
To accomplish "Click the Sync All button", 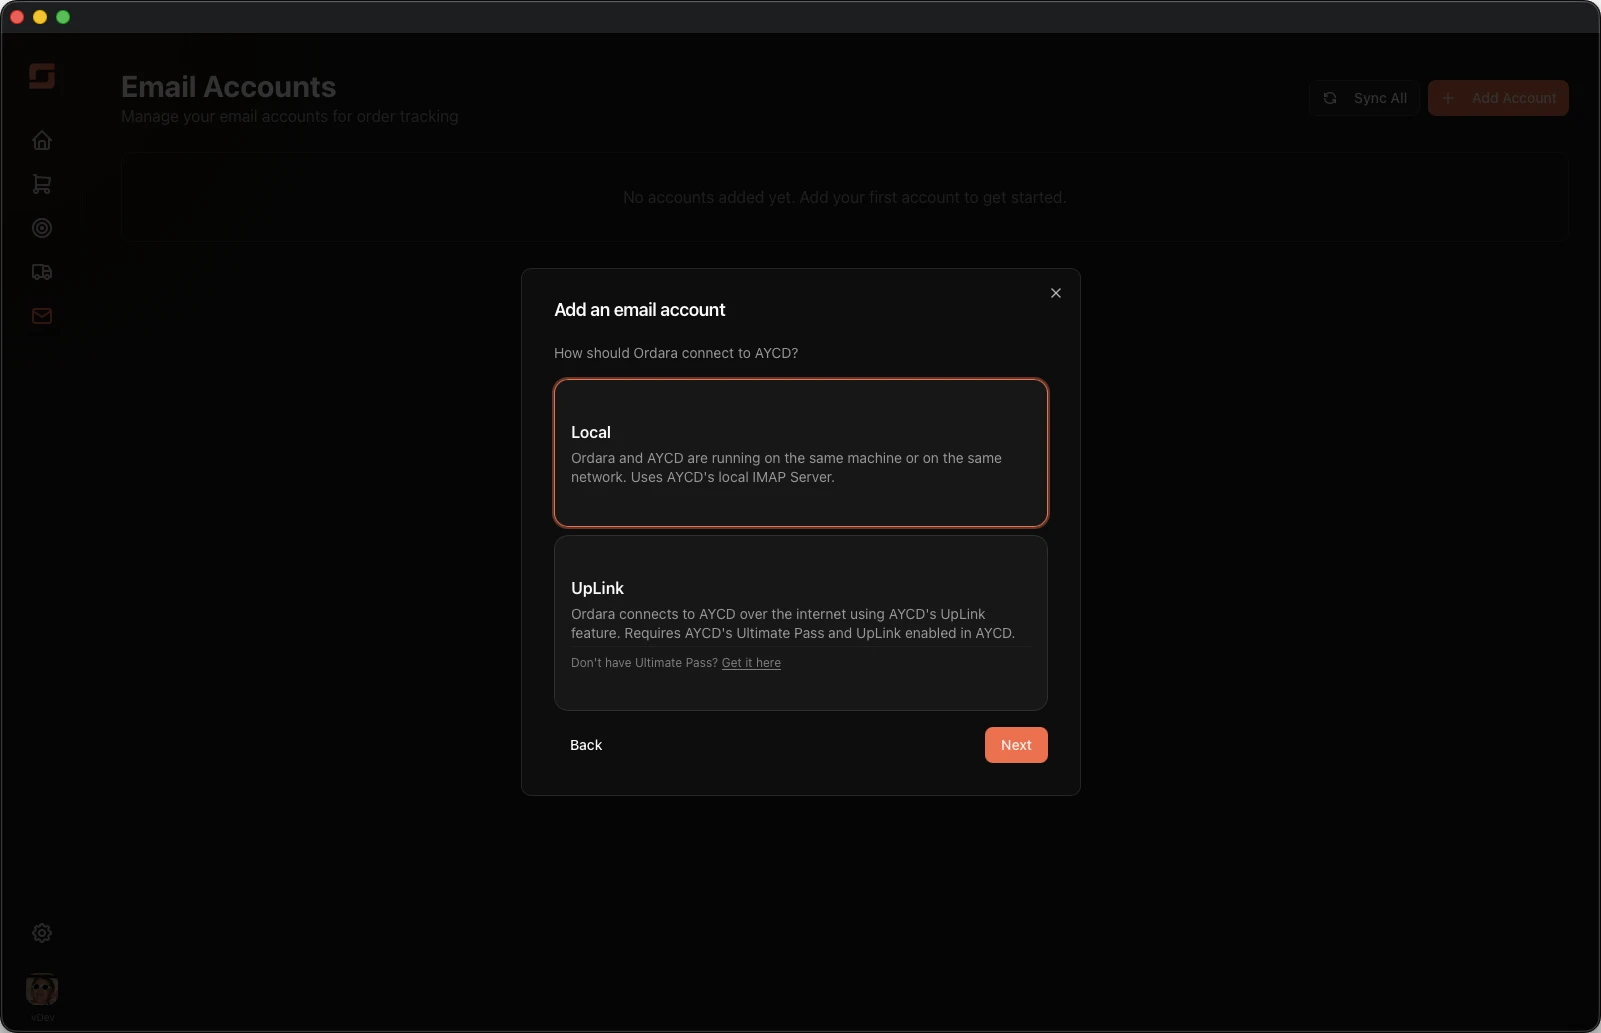I will click(x=1364, y=98).
